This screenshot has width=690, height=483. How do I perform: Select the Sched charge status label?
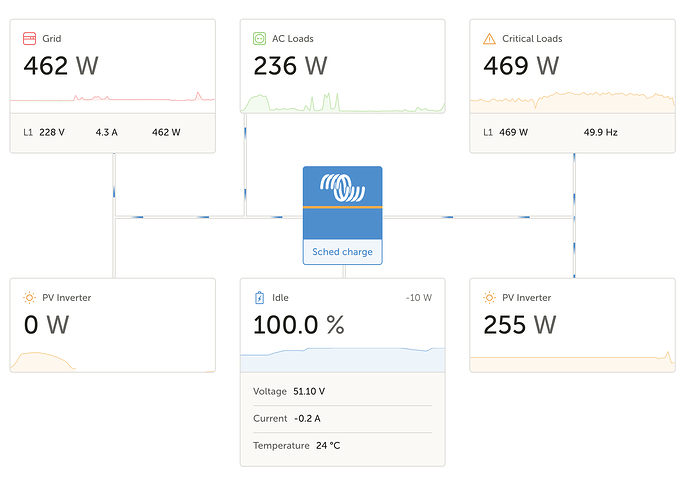click(342, 252)
